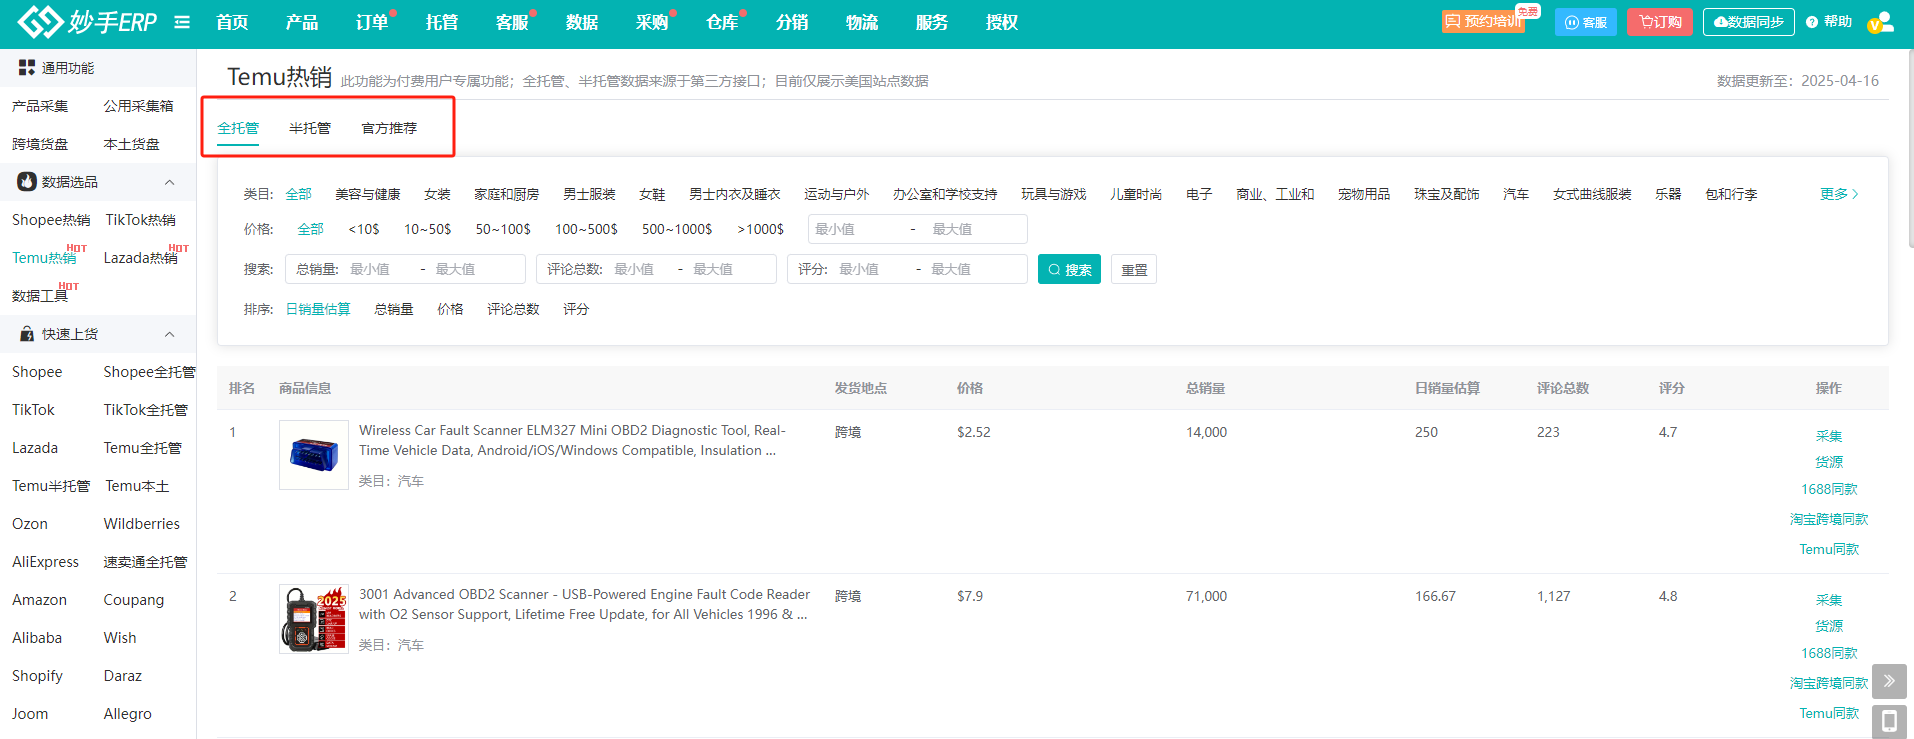Switch to the 官方推荐 tab
Image resolution: width=1914 pixels, height=739 pixels.
tap(389, 128)
